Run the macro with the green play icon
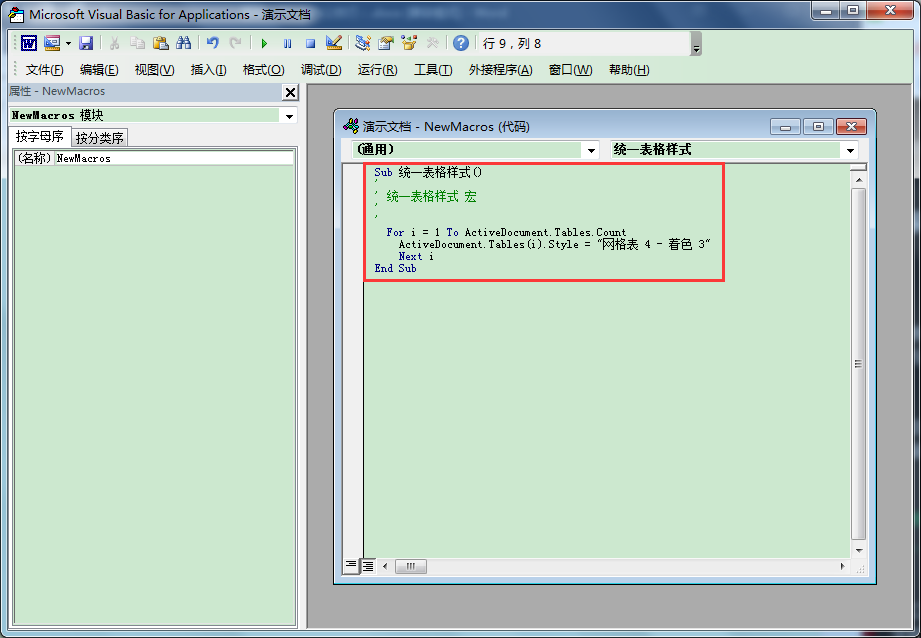Viewport: 921px width, 638px height. click(264, 43)
